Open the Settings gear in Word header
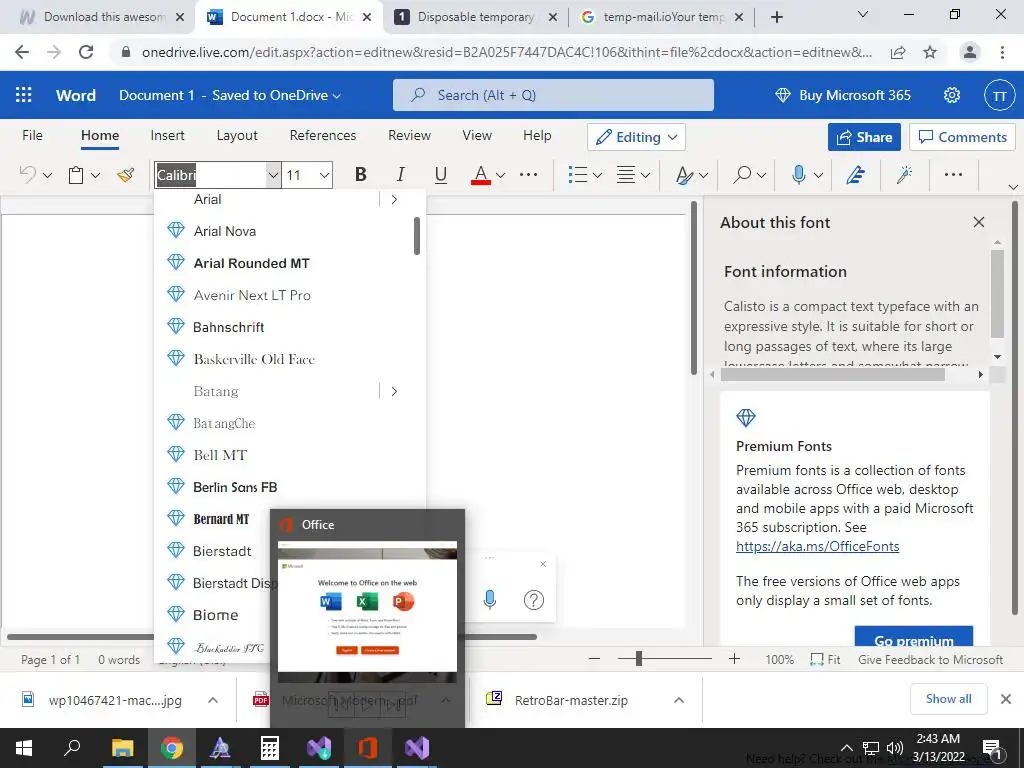The height and width of the screenshot is (768, 1024). [952, 95]
